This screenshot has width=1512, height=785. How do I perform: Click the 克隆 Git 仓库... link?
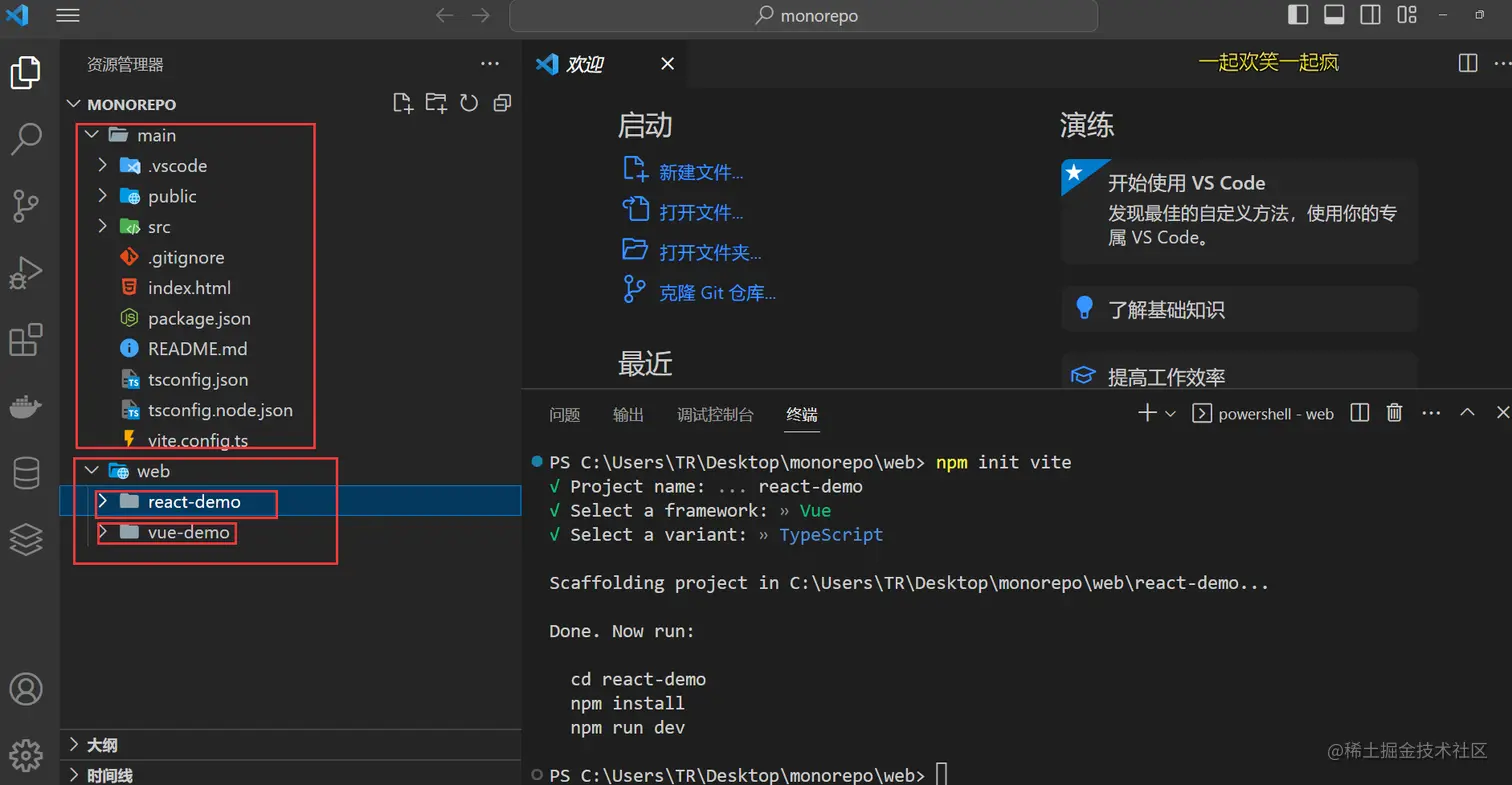click(x=717, y=293)
